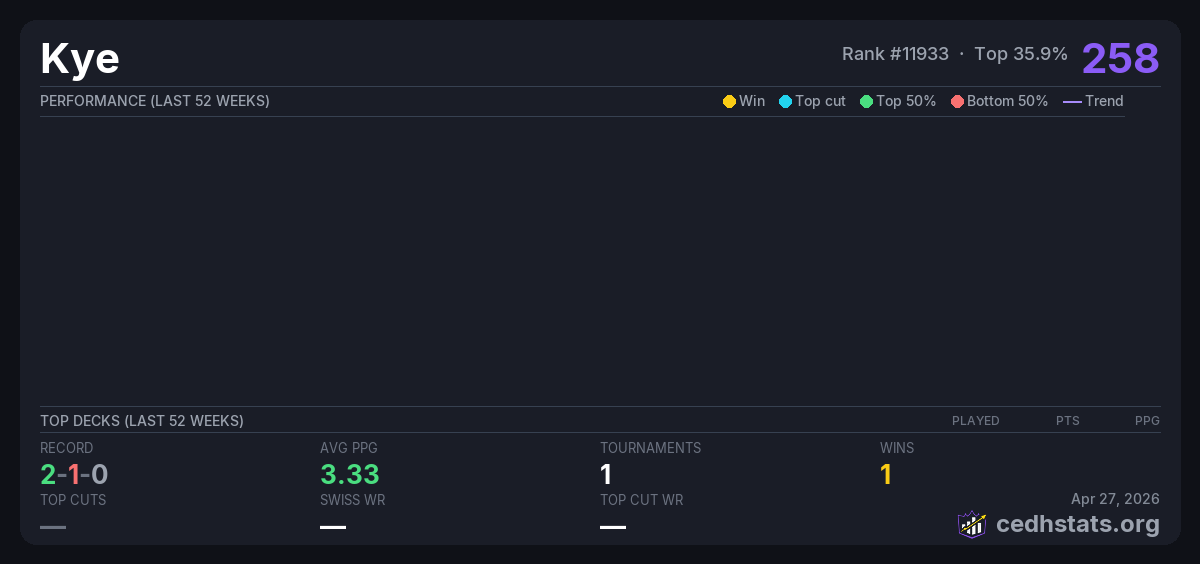
Task: Select the Top Decks (Last 52 Weeks) heading
Action: (x=142, y=421)
